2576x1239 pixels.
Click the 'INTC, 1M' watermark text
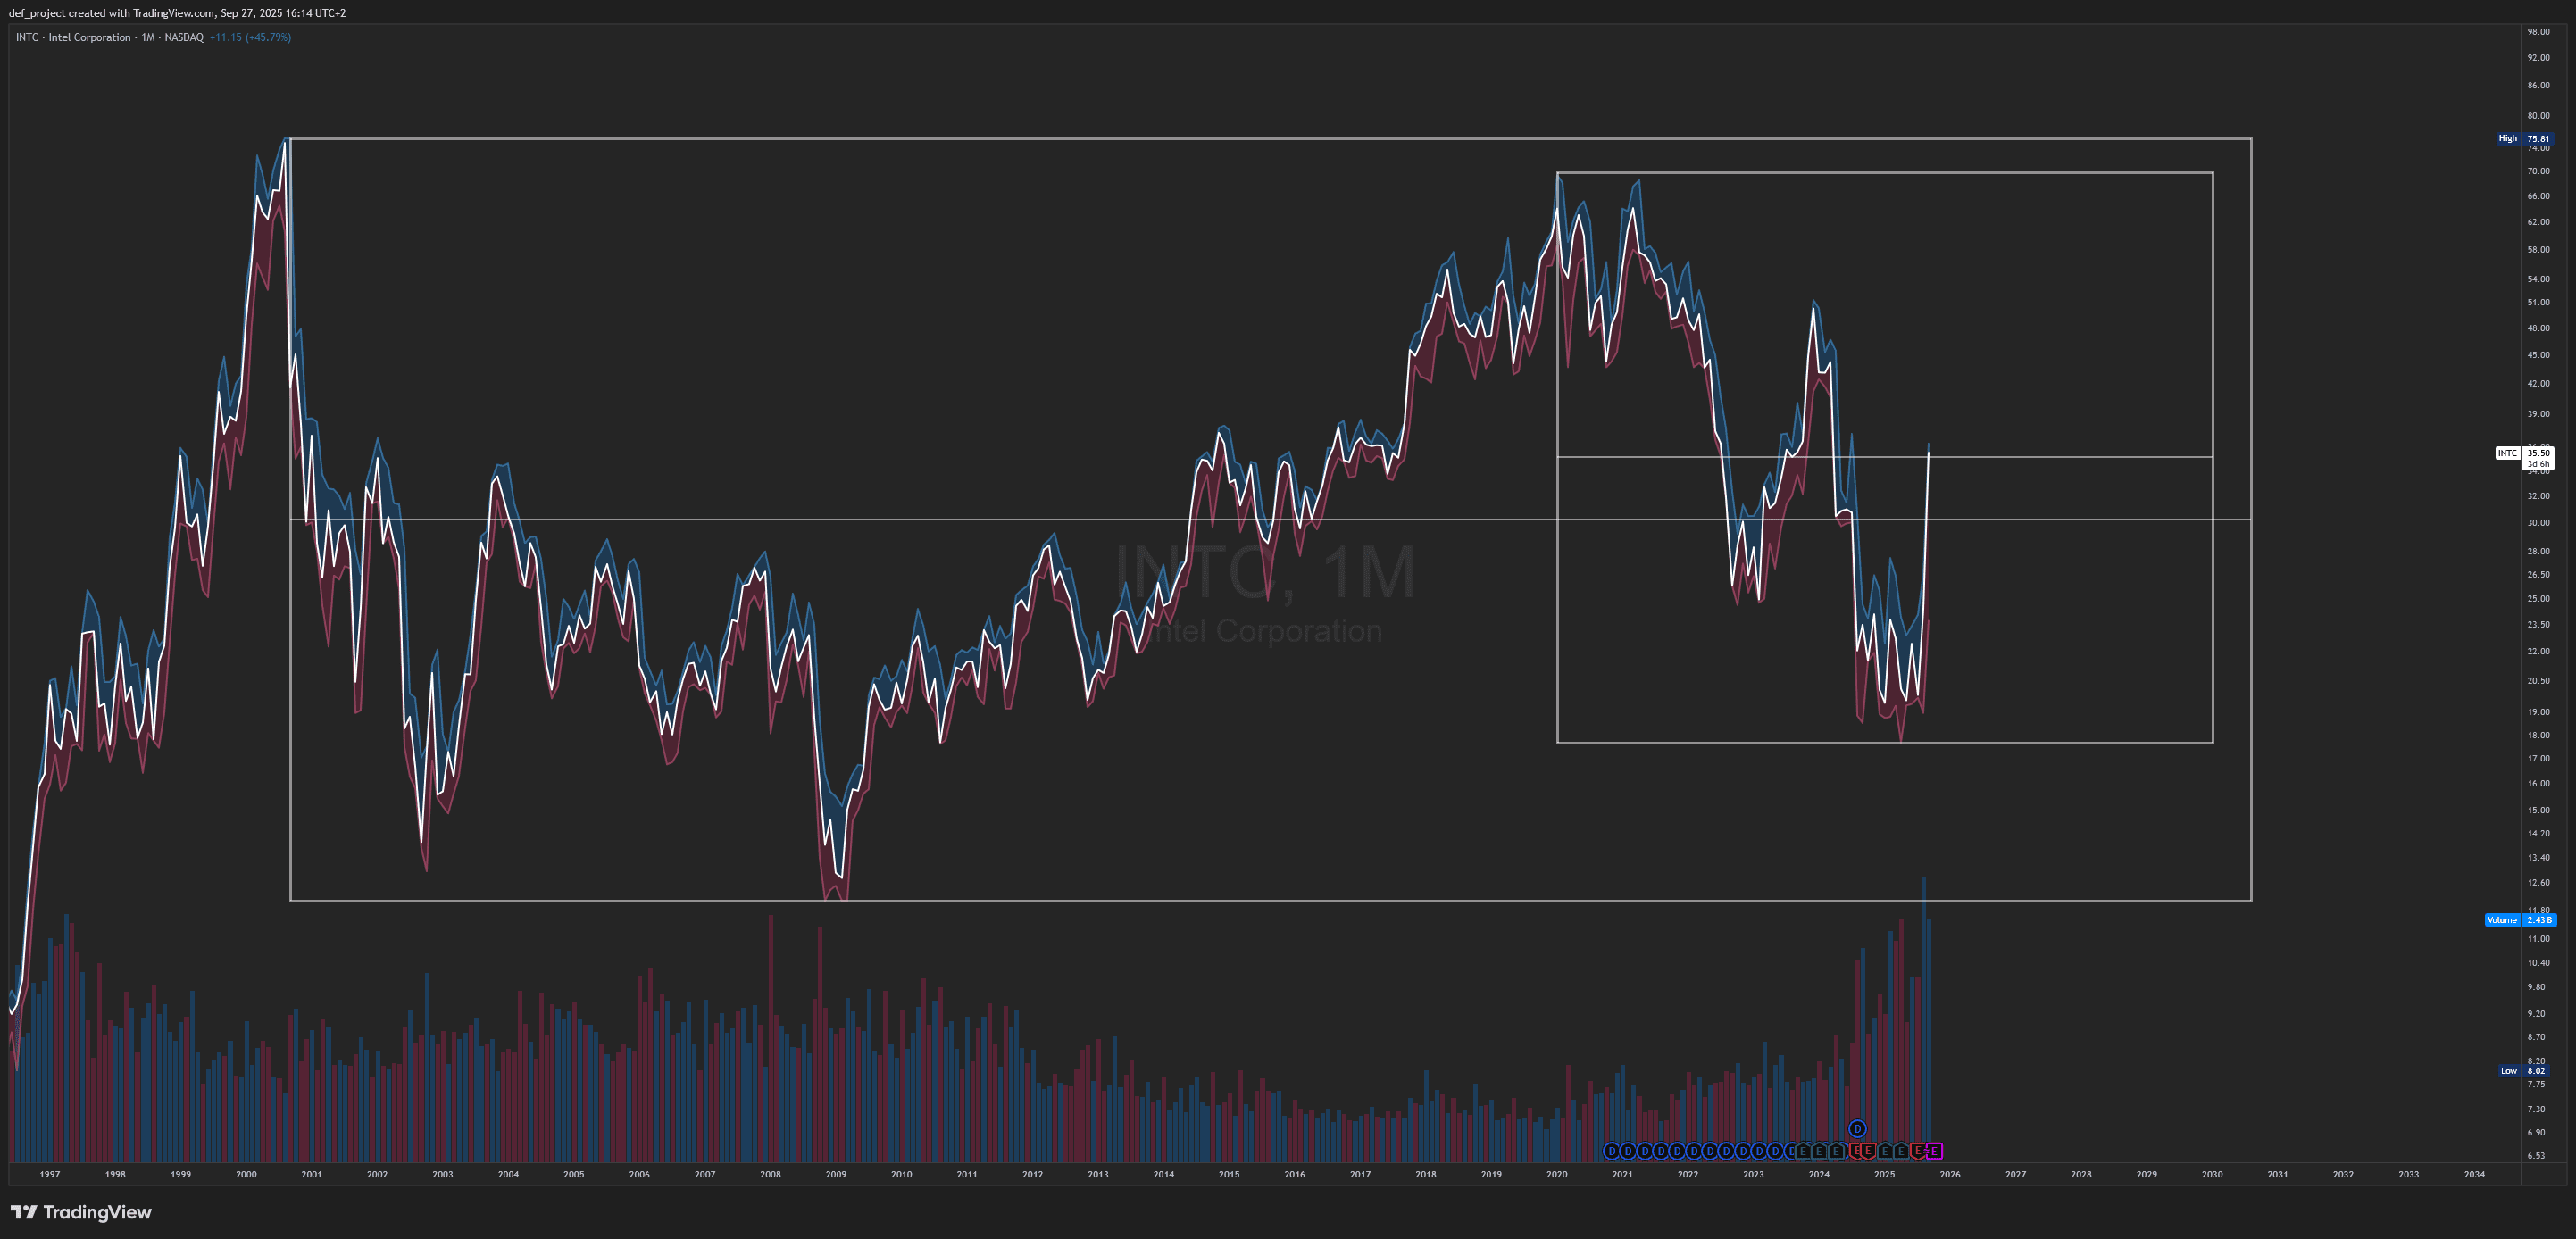[x=1265, y=572]
